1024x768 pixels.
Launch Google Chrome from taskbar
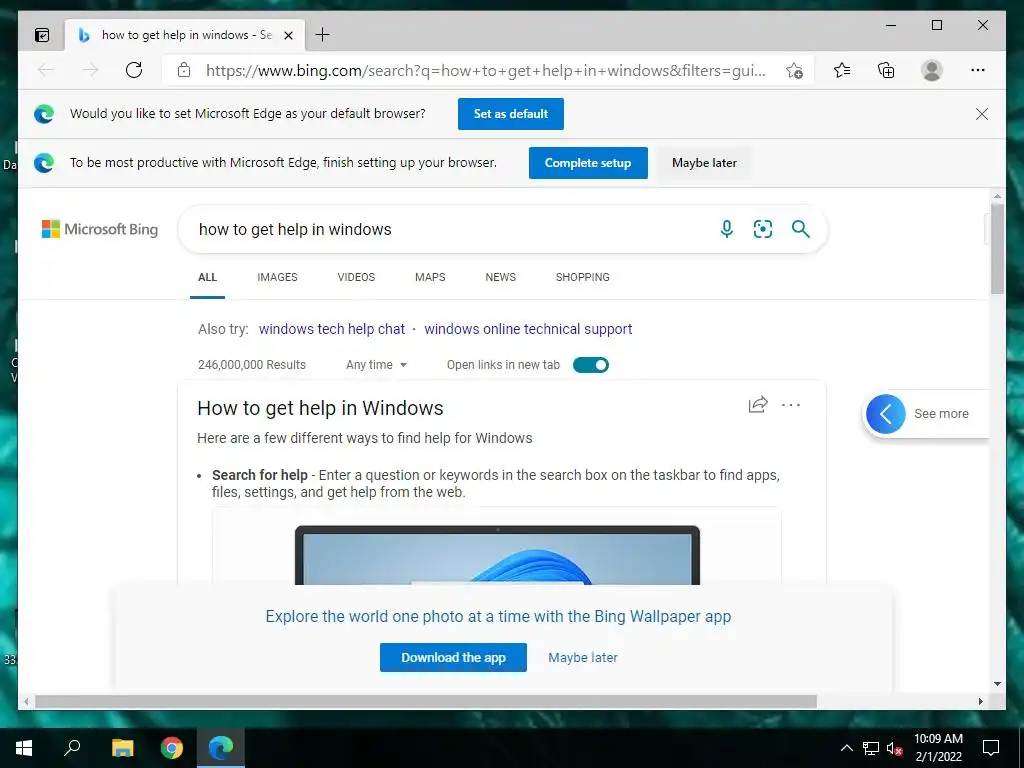(172, 748)
